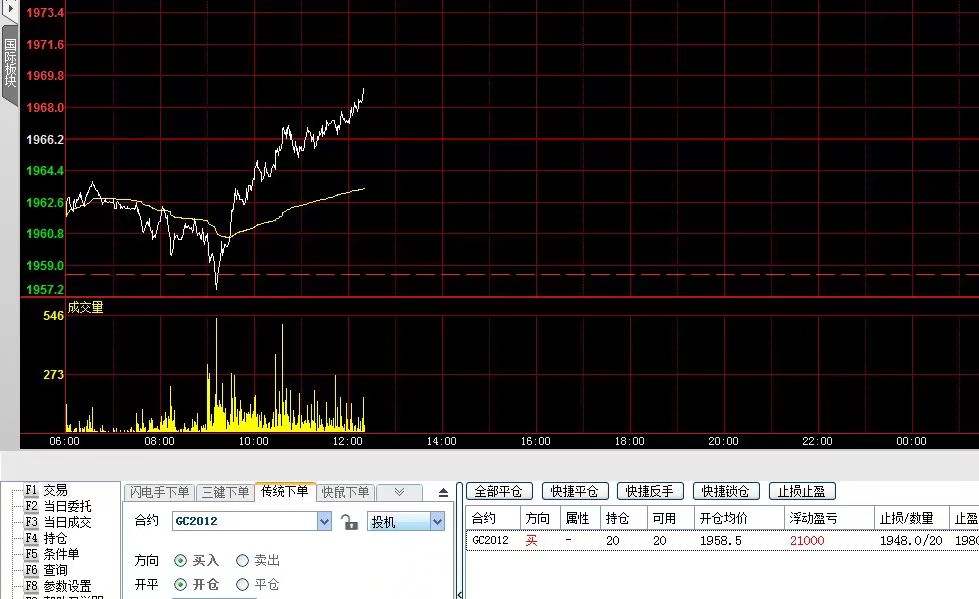Sort positions by 方向 column header
Screen dimensions: 979x599
(x=538, y=518)
